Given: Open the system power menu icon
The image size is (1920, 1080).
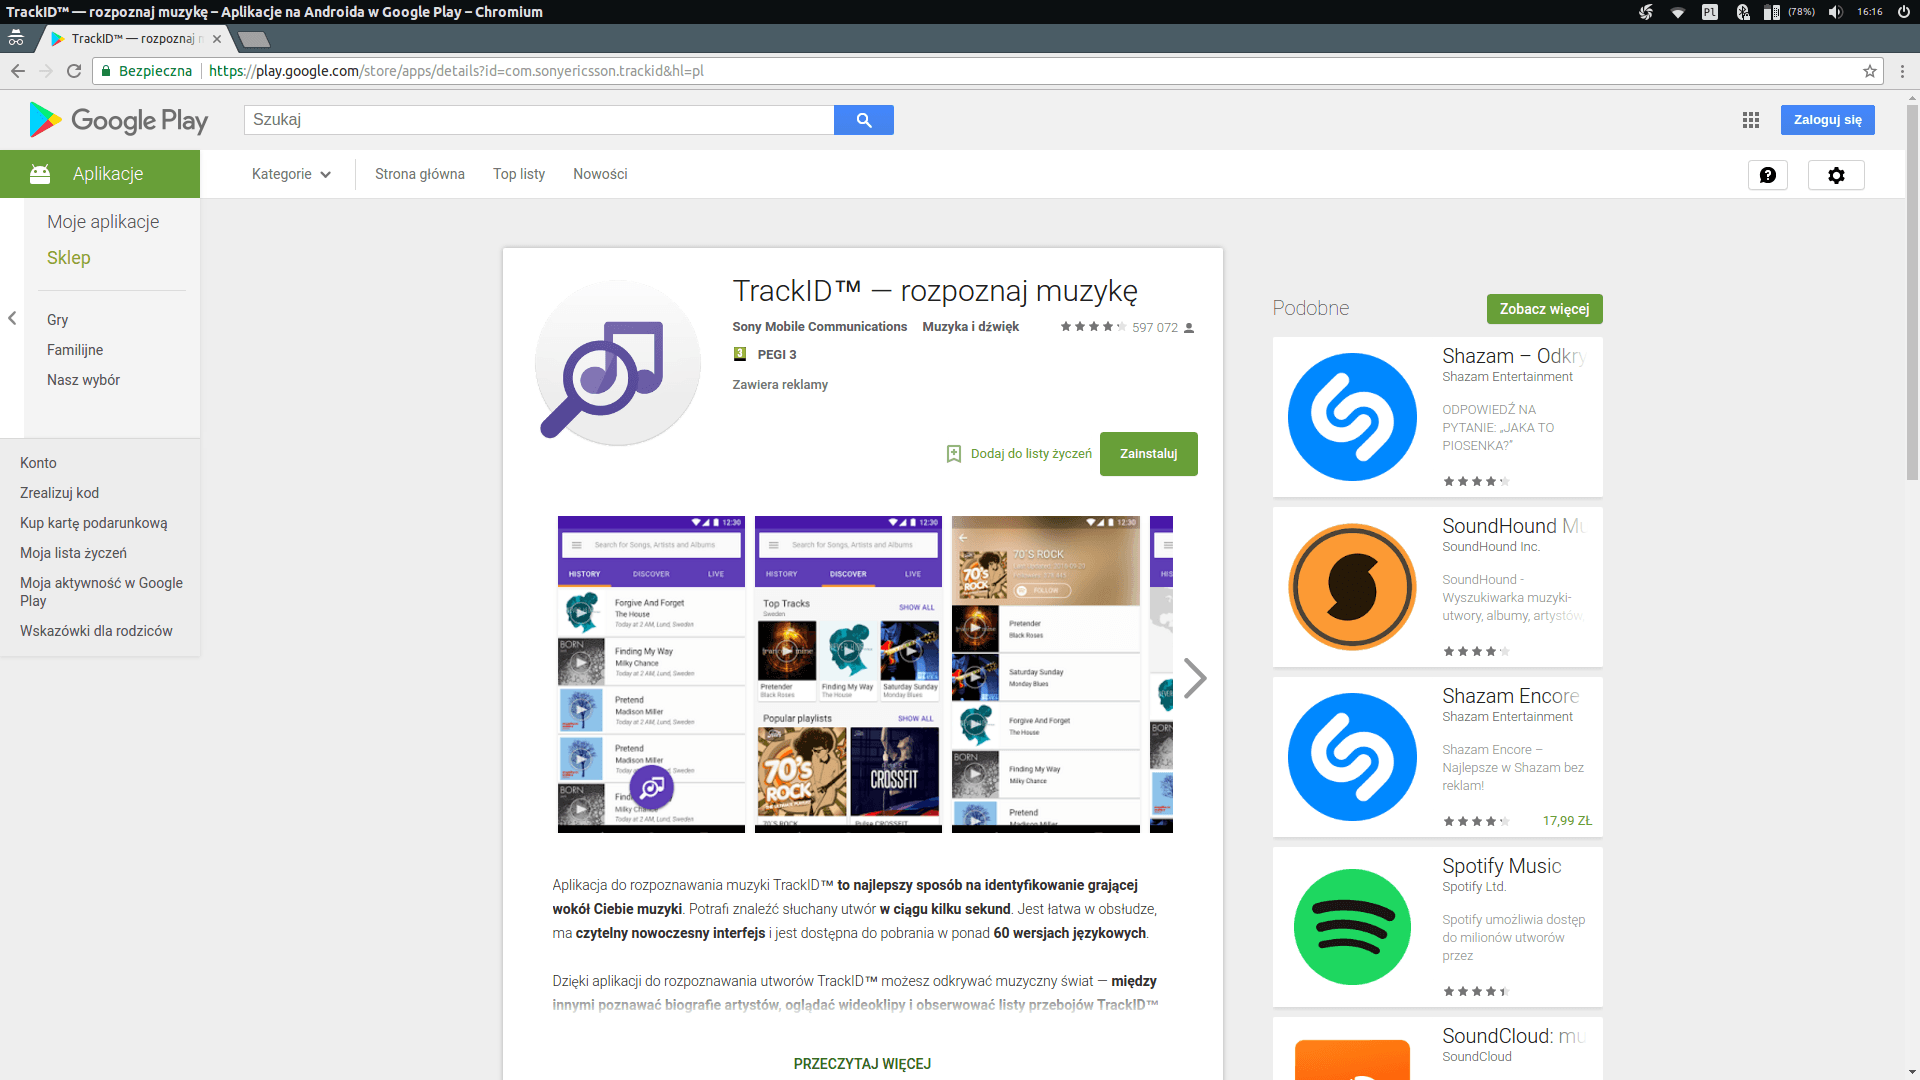Looking at the screenshot, I should coord(1904,12).
